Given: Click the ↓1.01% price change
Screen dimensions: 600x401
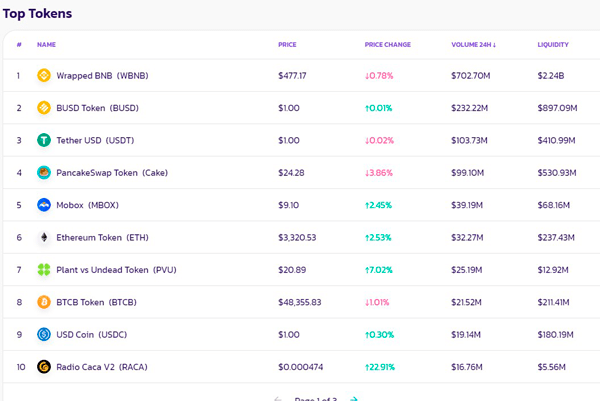Looking at the screenshot, I should [377, 302].
